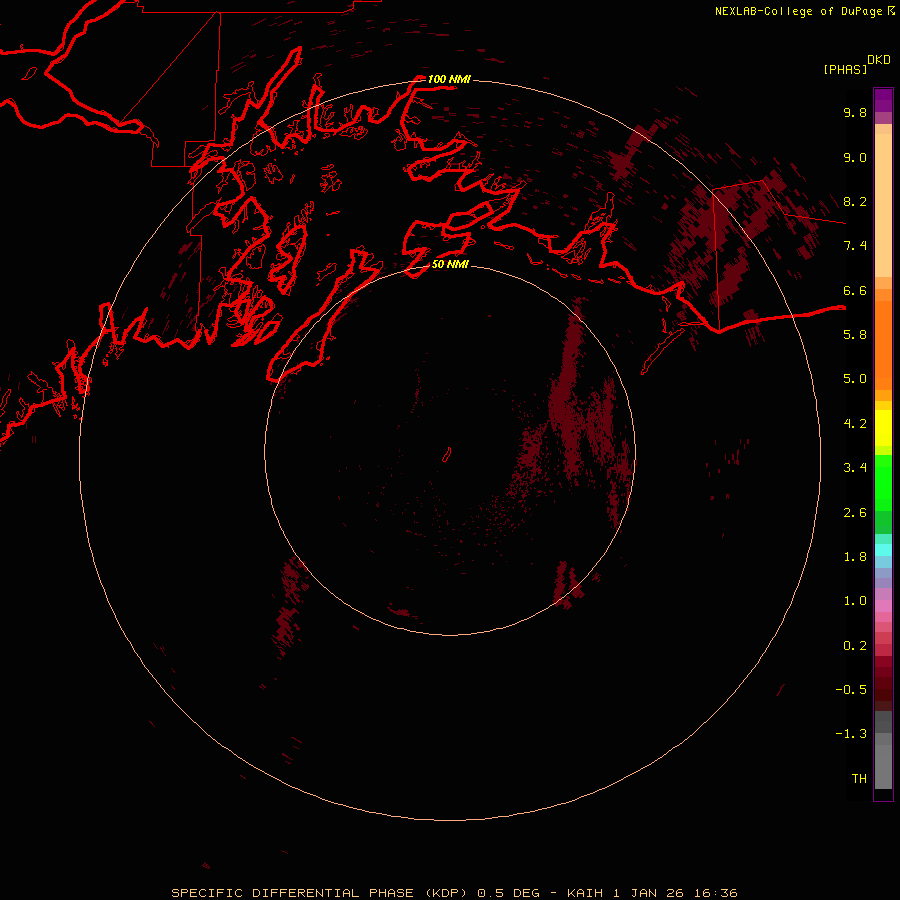Viewport: 900px width, 900px height.
Task: Click the 1.8 color scale value
Action: pyautogui.click(x=855, y=557)
